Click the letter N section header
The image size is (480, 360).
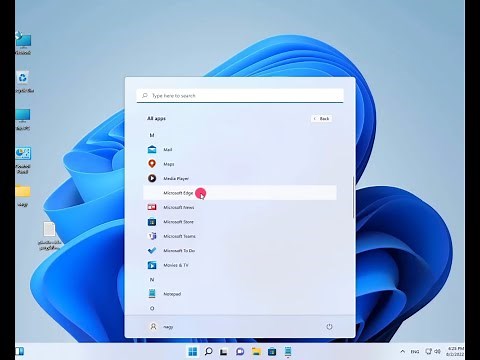[x=152, y=279]
